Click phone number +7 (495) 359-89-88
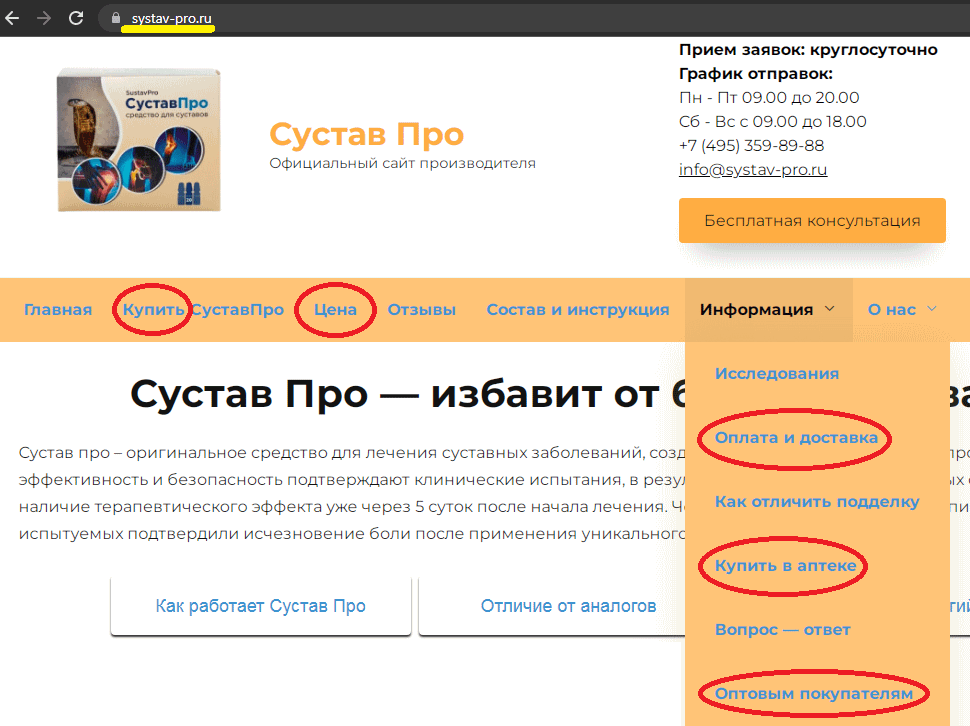Viewport: 970px width, 726px height. 751,145
